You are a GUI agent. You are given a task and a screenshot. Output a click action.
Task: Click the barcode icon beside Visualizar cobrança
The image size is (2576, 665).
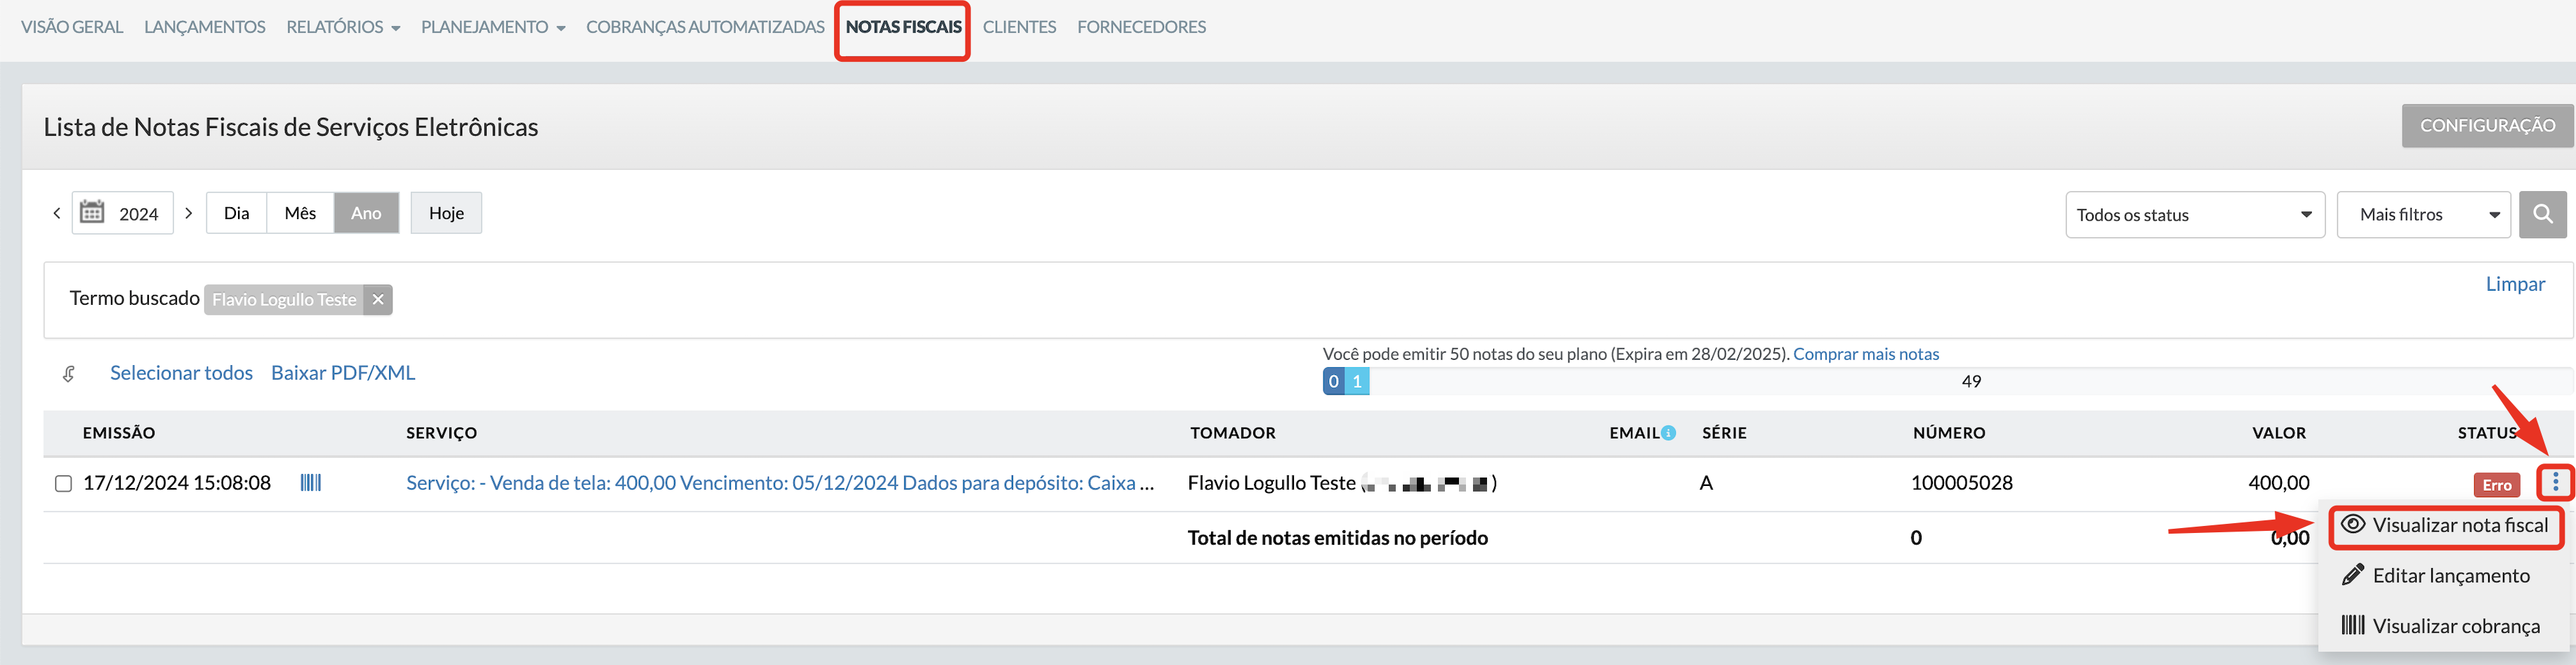pyautogui.click(x=2353, y=625)
